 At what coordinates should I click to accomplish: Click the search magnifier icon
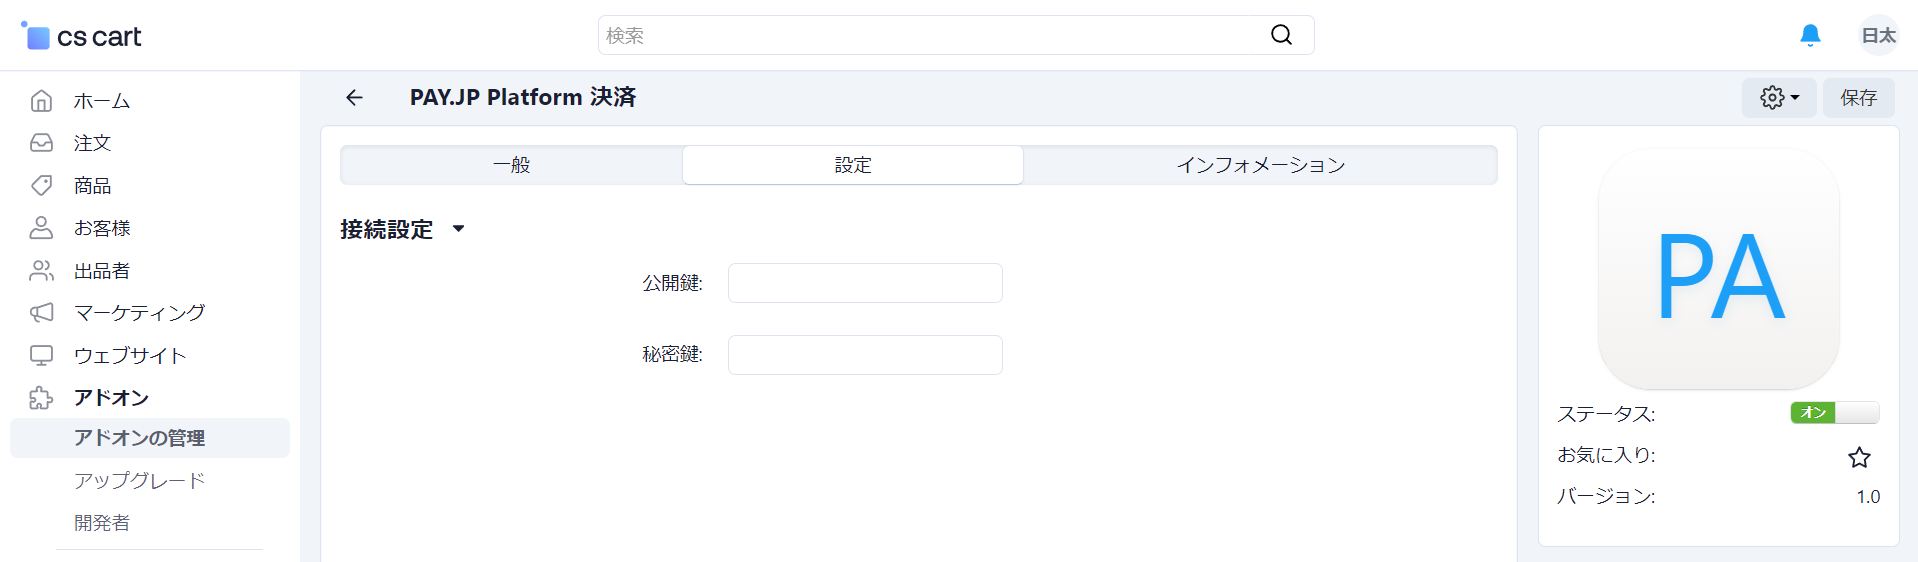click(1281, 35)
